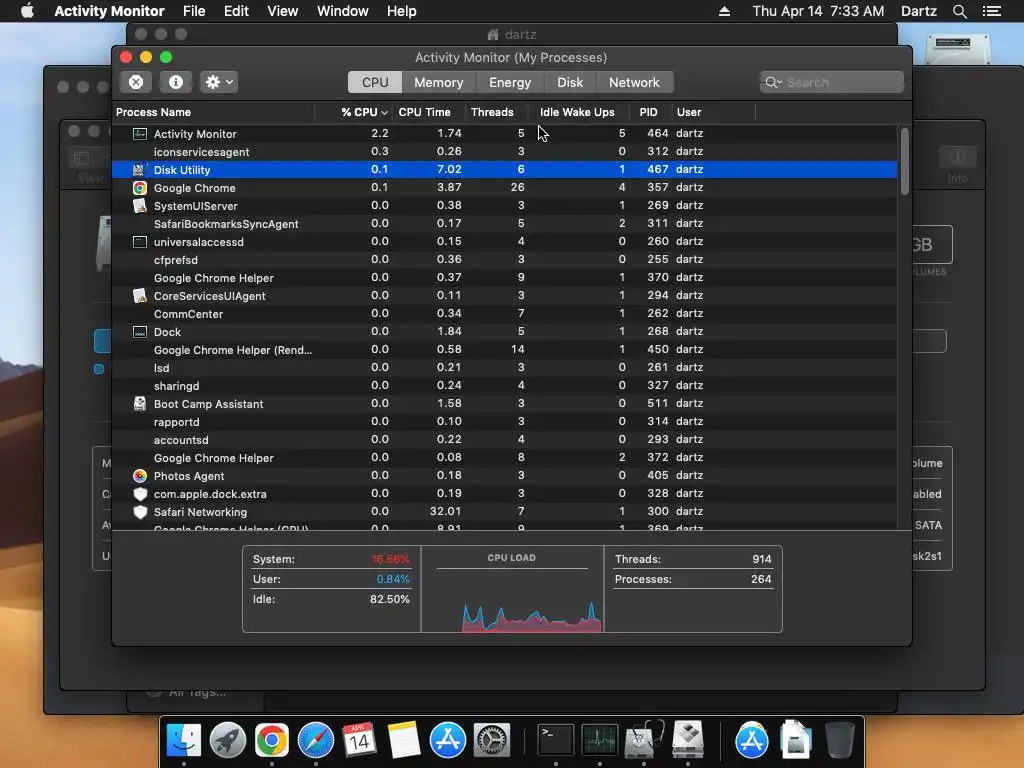Viewport: 1024px width, 768px height.
Task: Click Boot Camp Assistant icon in Dock
Action: pyautogui.click(x=688, y=740)
